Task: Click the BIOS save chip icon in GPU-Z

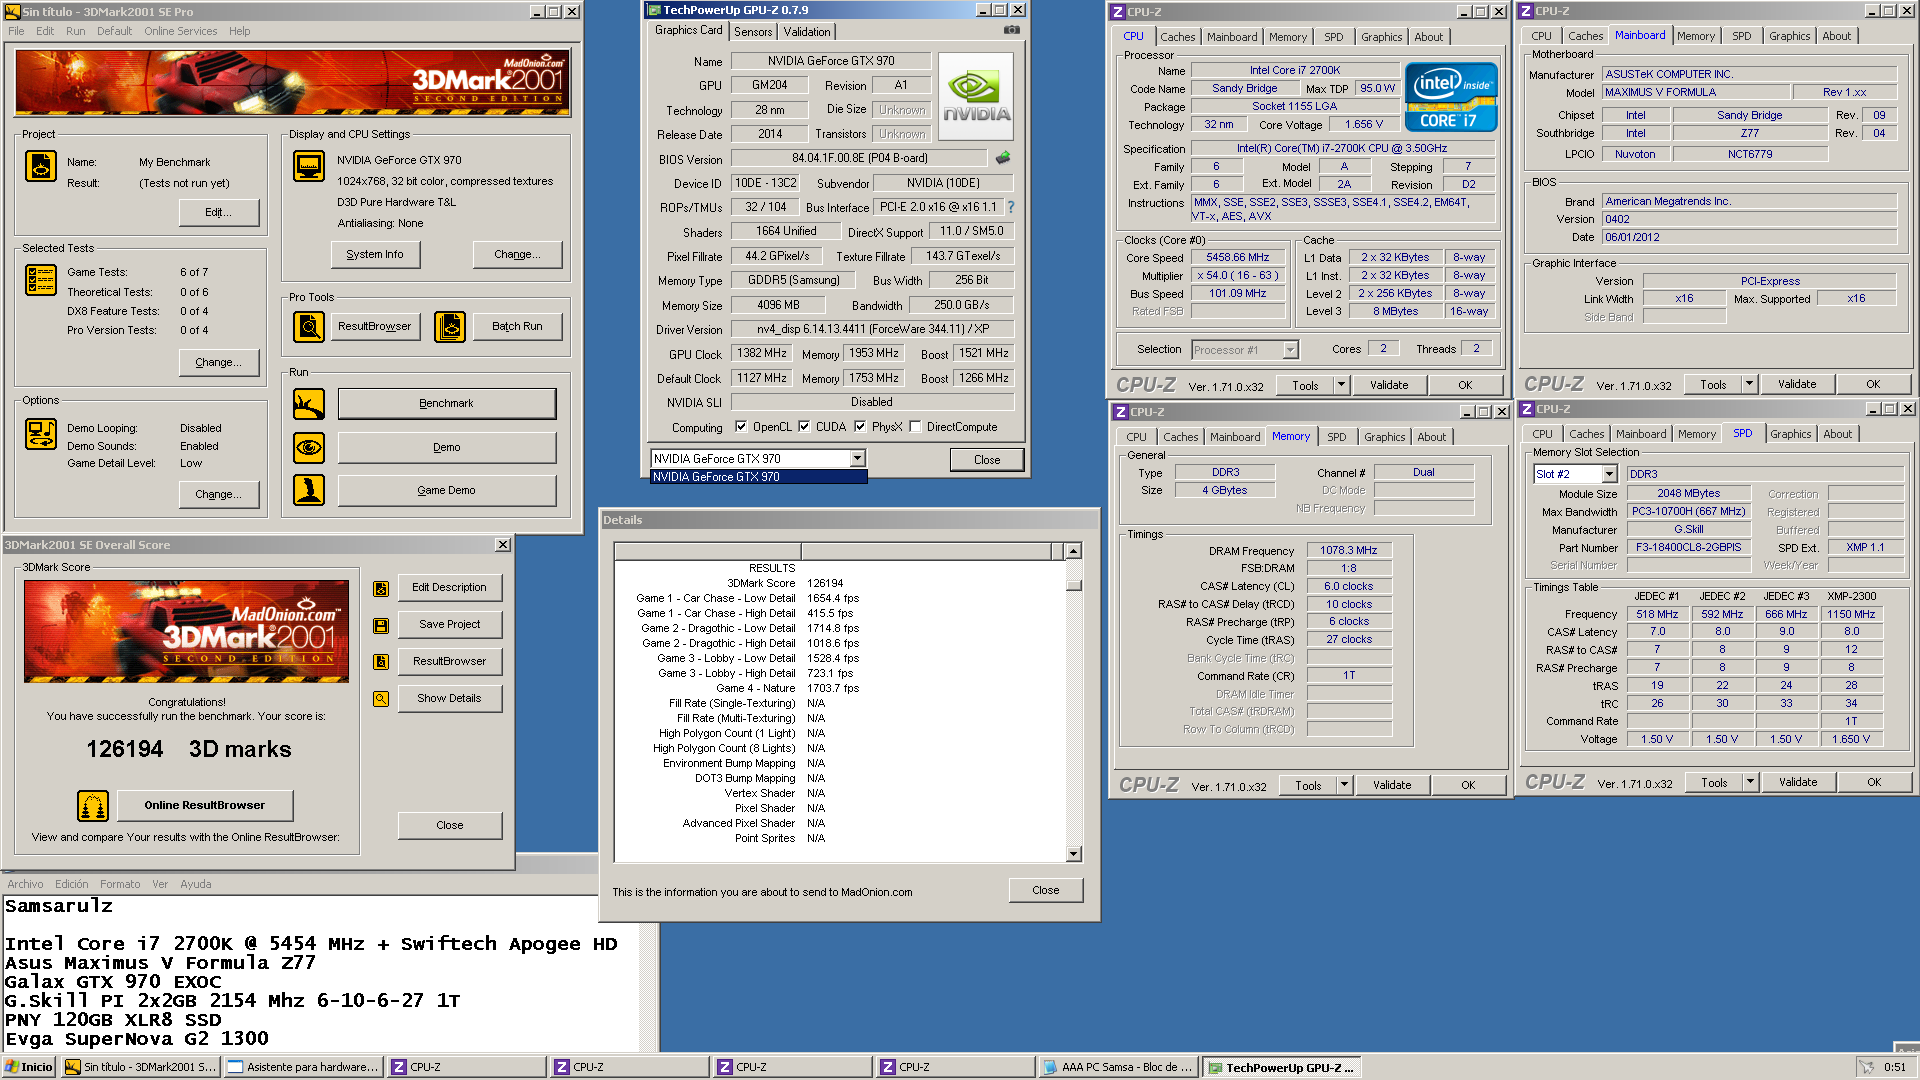Action: point(1003,158)
